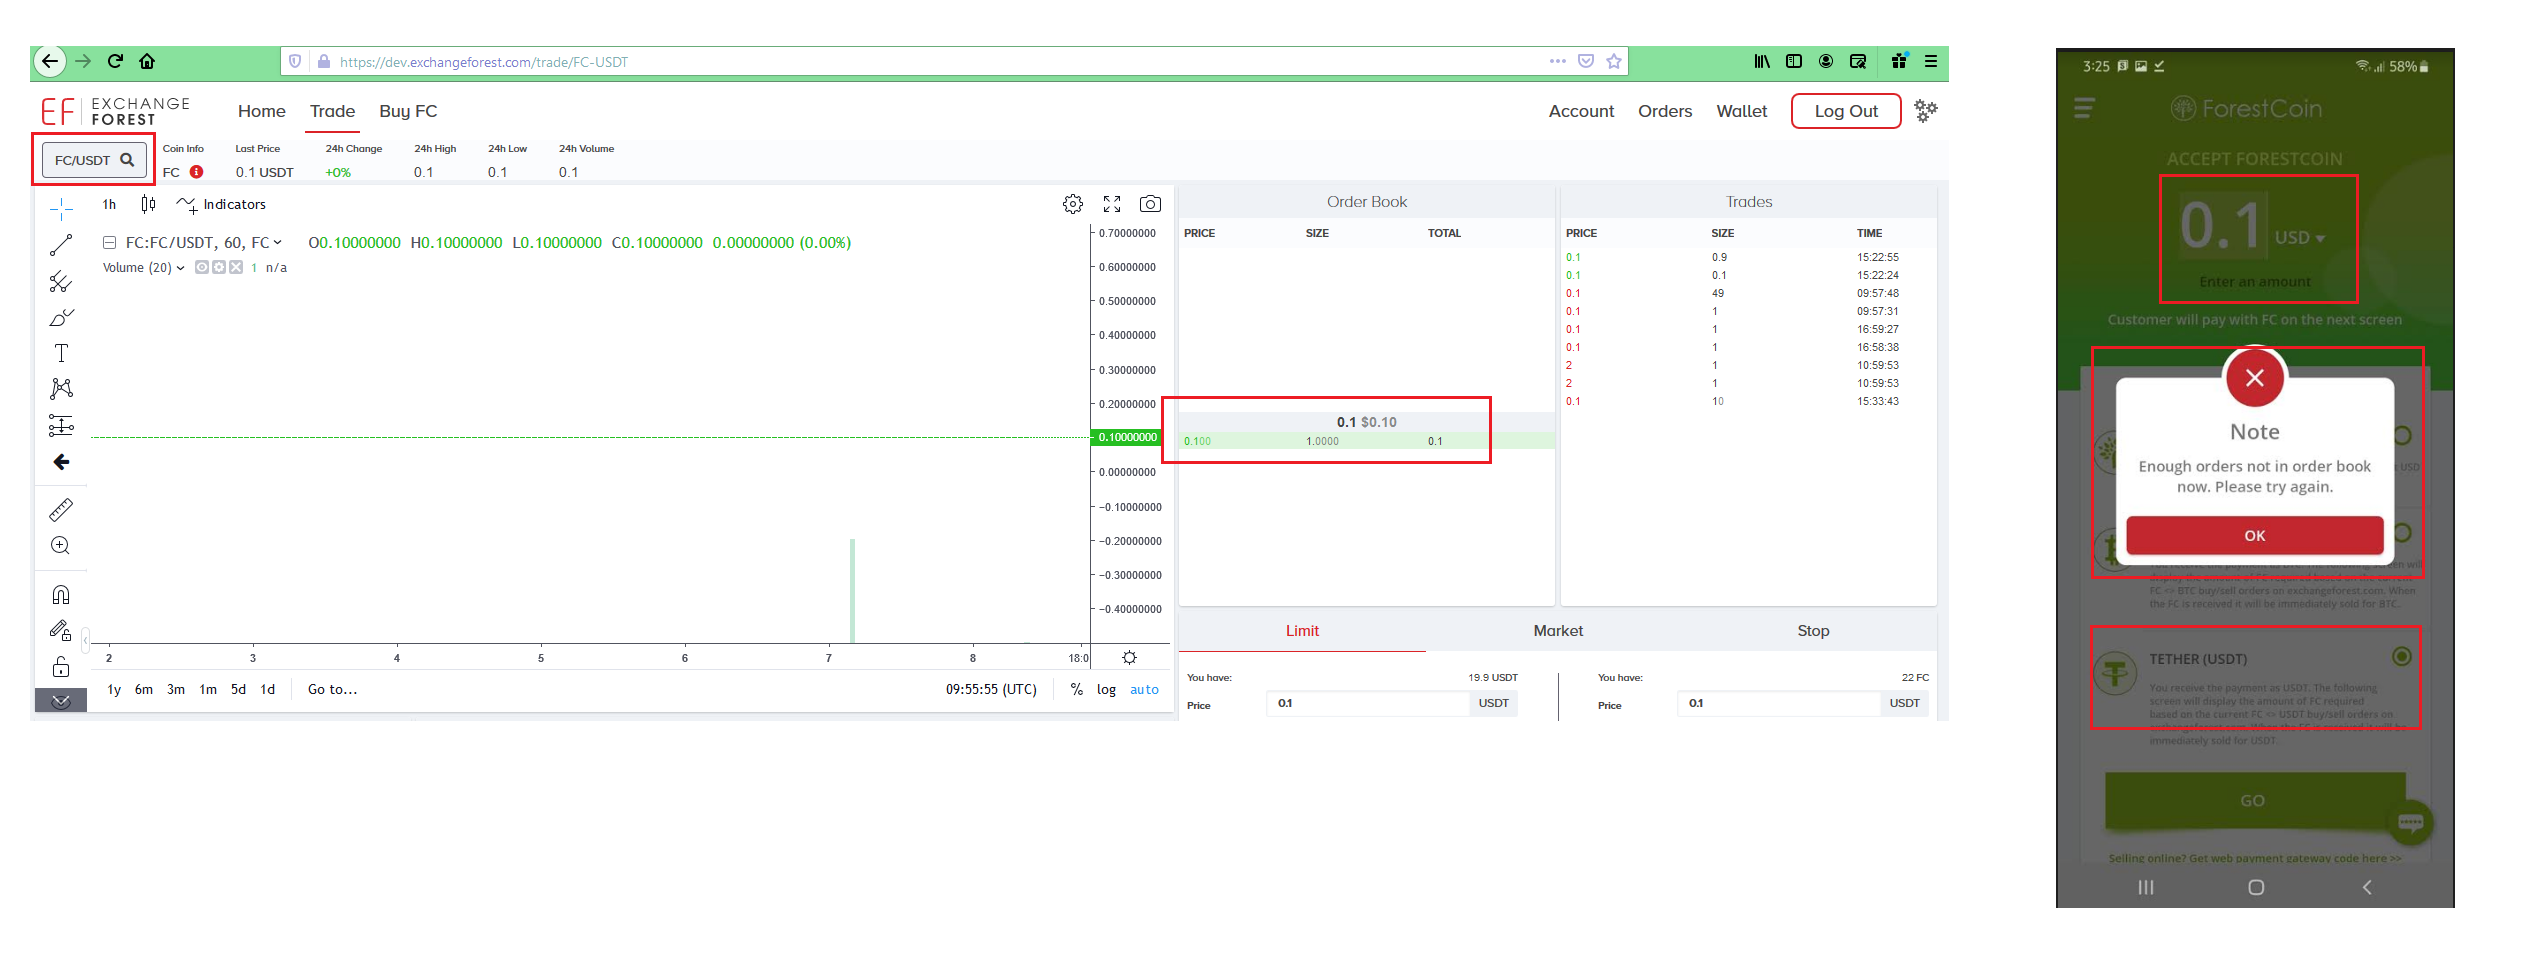Take chart snapshot with camera icon
2532x970 pixels.
point(1150,204)
